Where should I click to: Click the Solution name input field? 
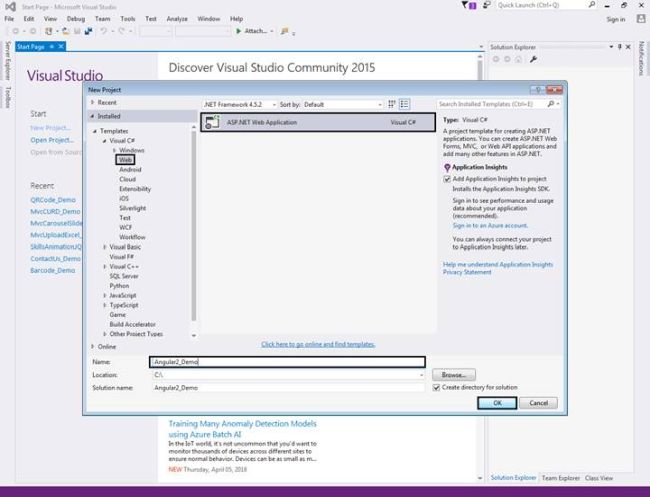click(x=289, y=388)
